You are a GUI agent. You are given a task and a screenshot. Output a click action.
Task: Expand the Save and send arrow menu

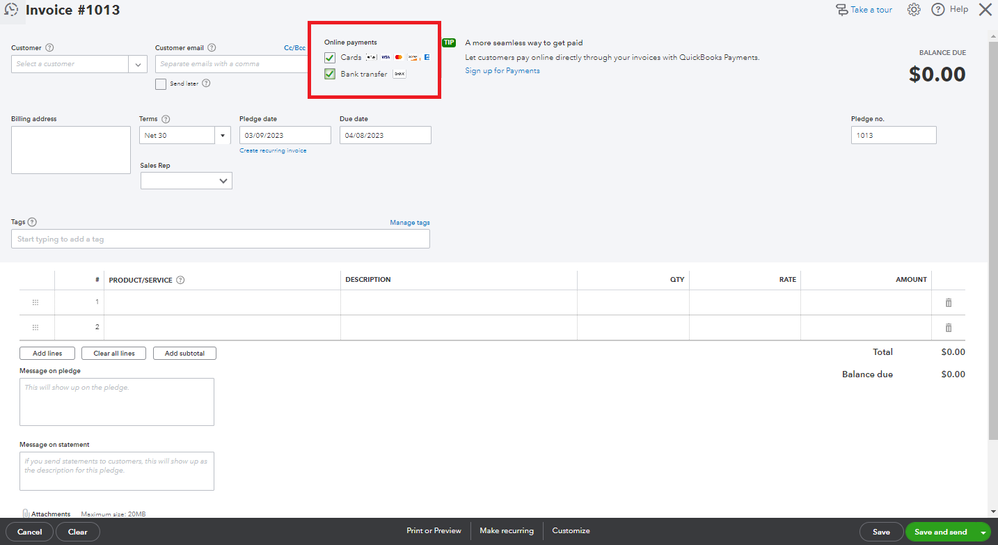983,532
